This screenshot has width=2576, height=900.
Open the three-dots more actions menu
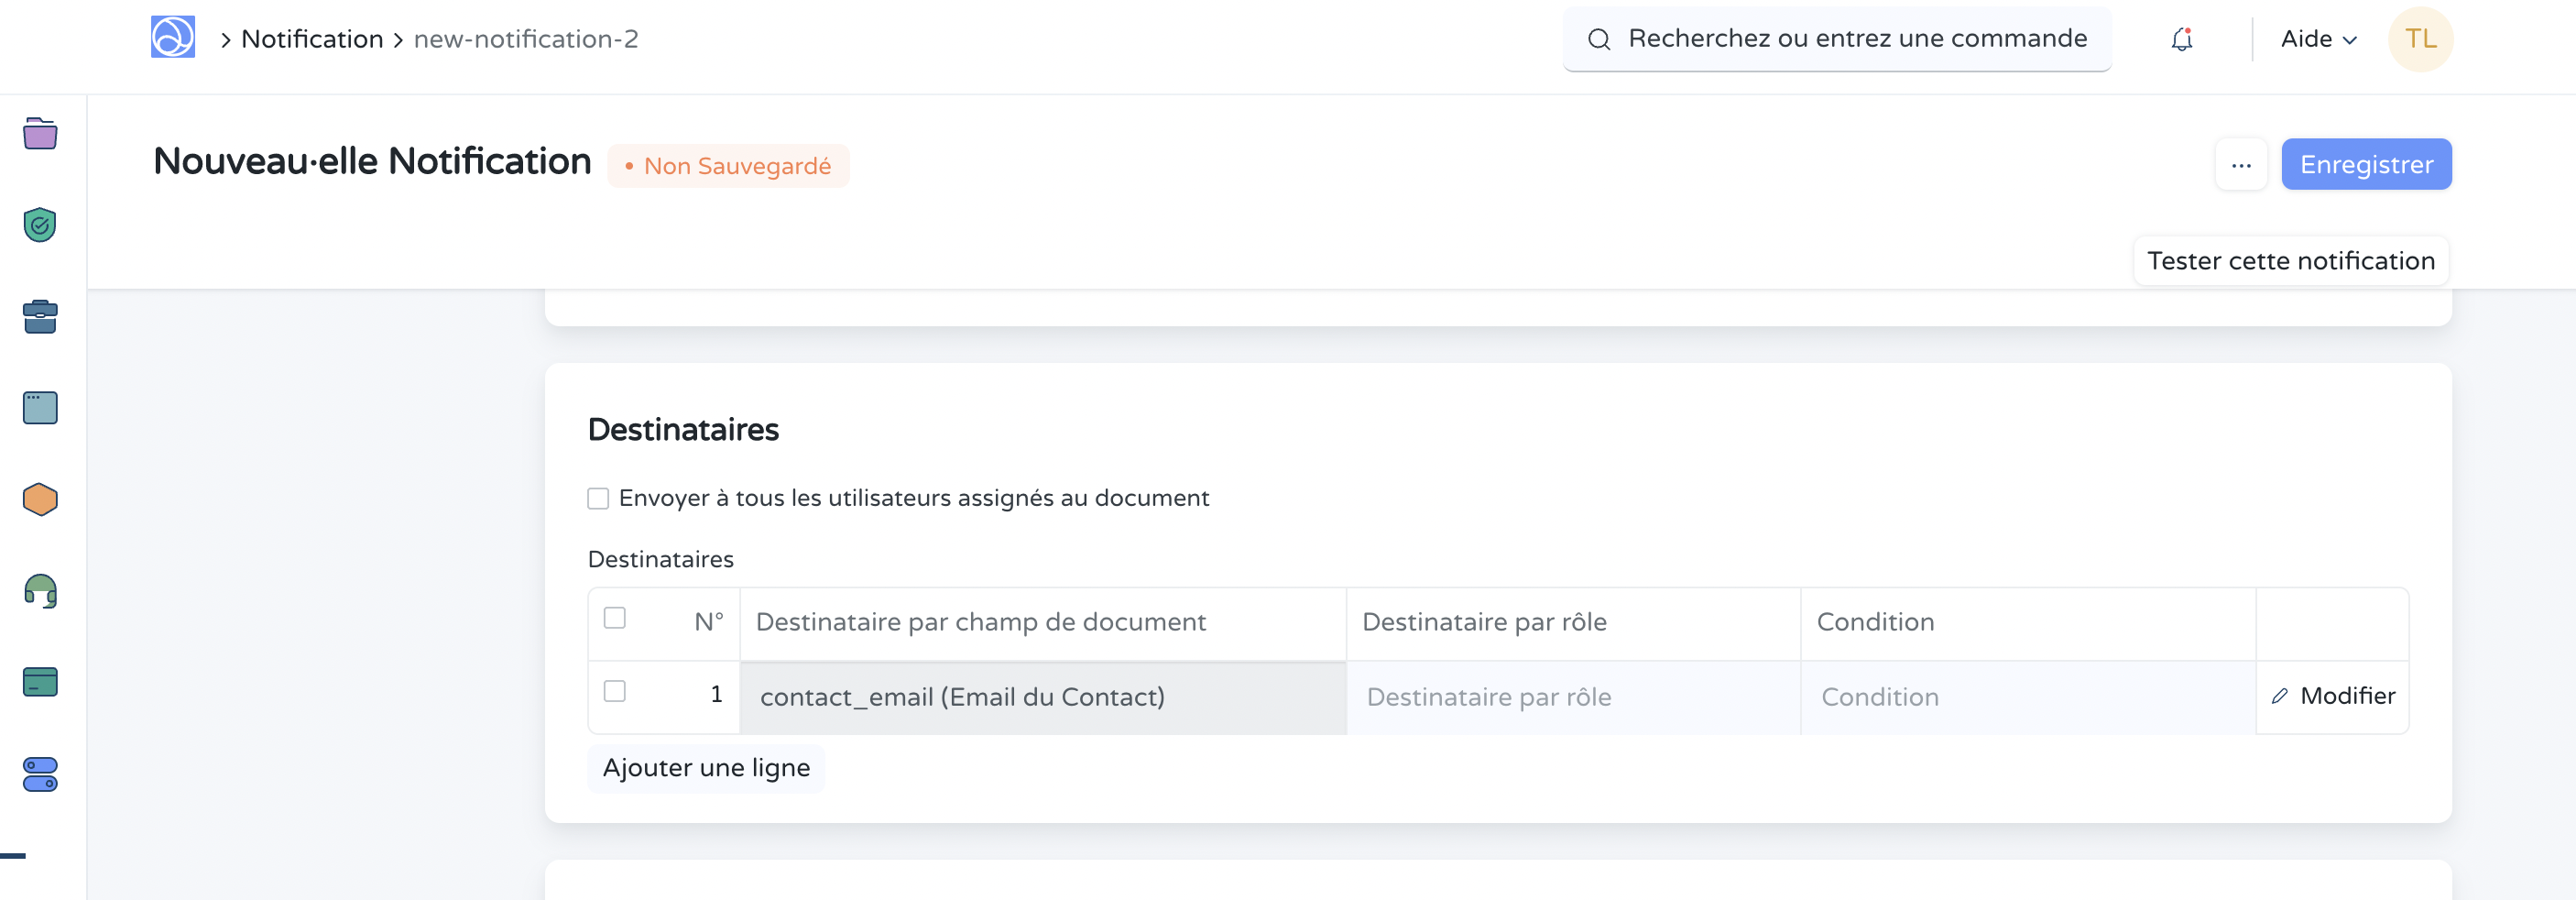point(2241,165)
